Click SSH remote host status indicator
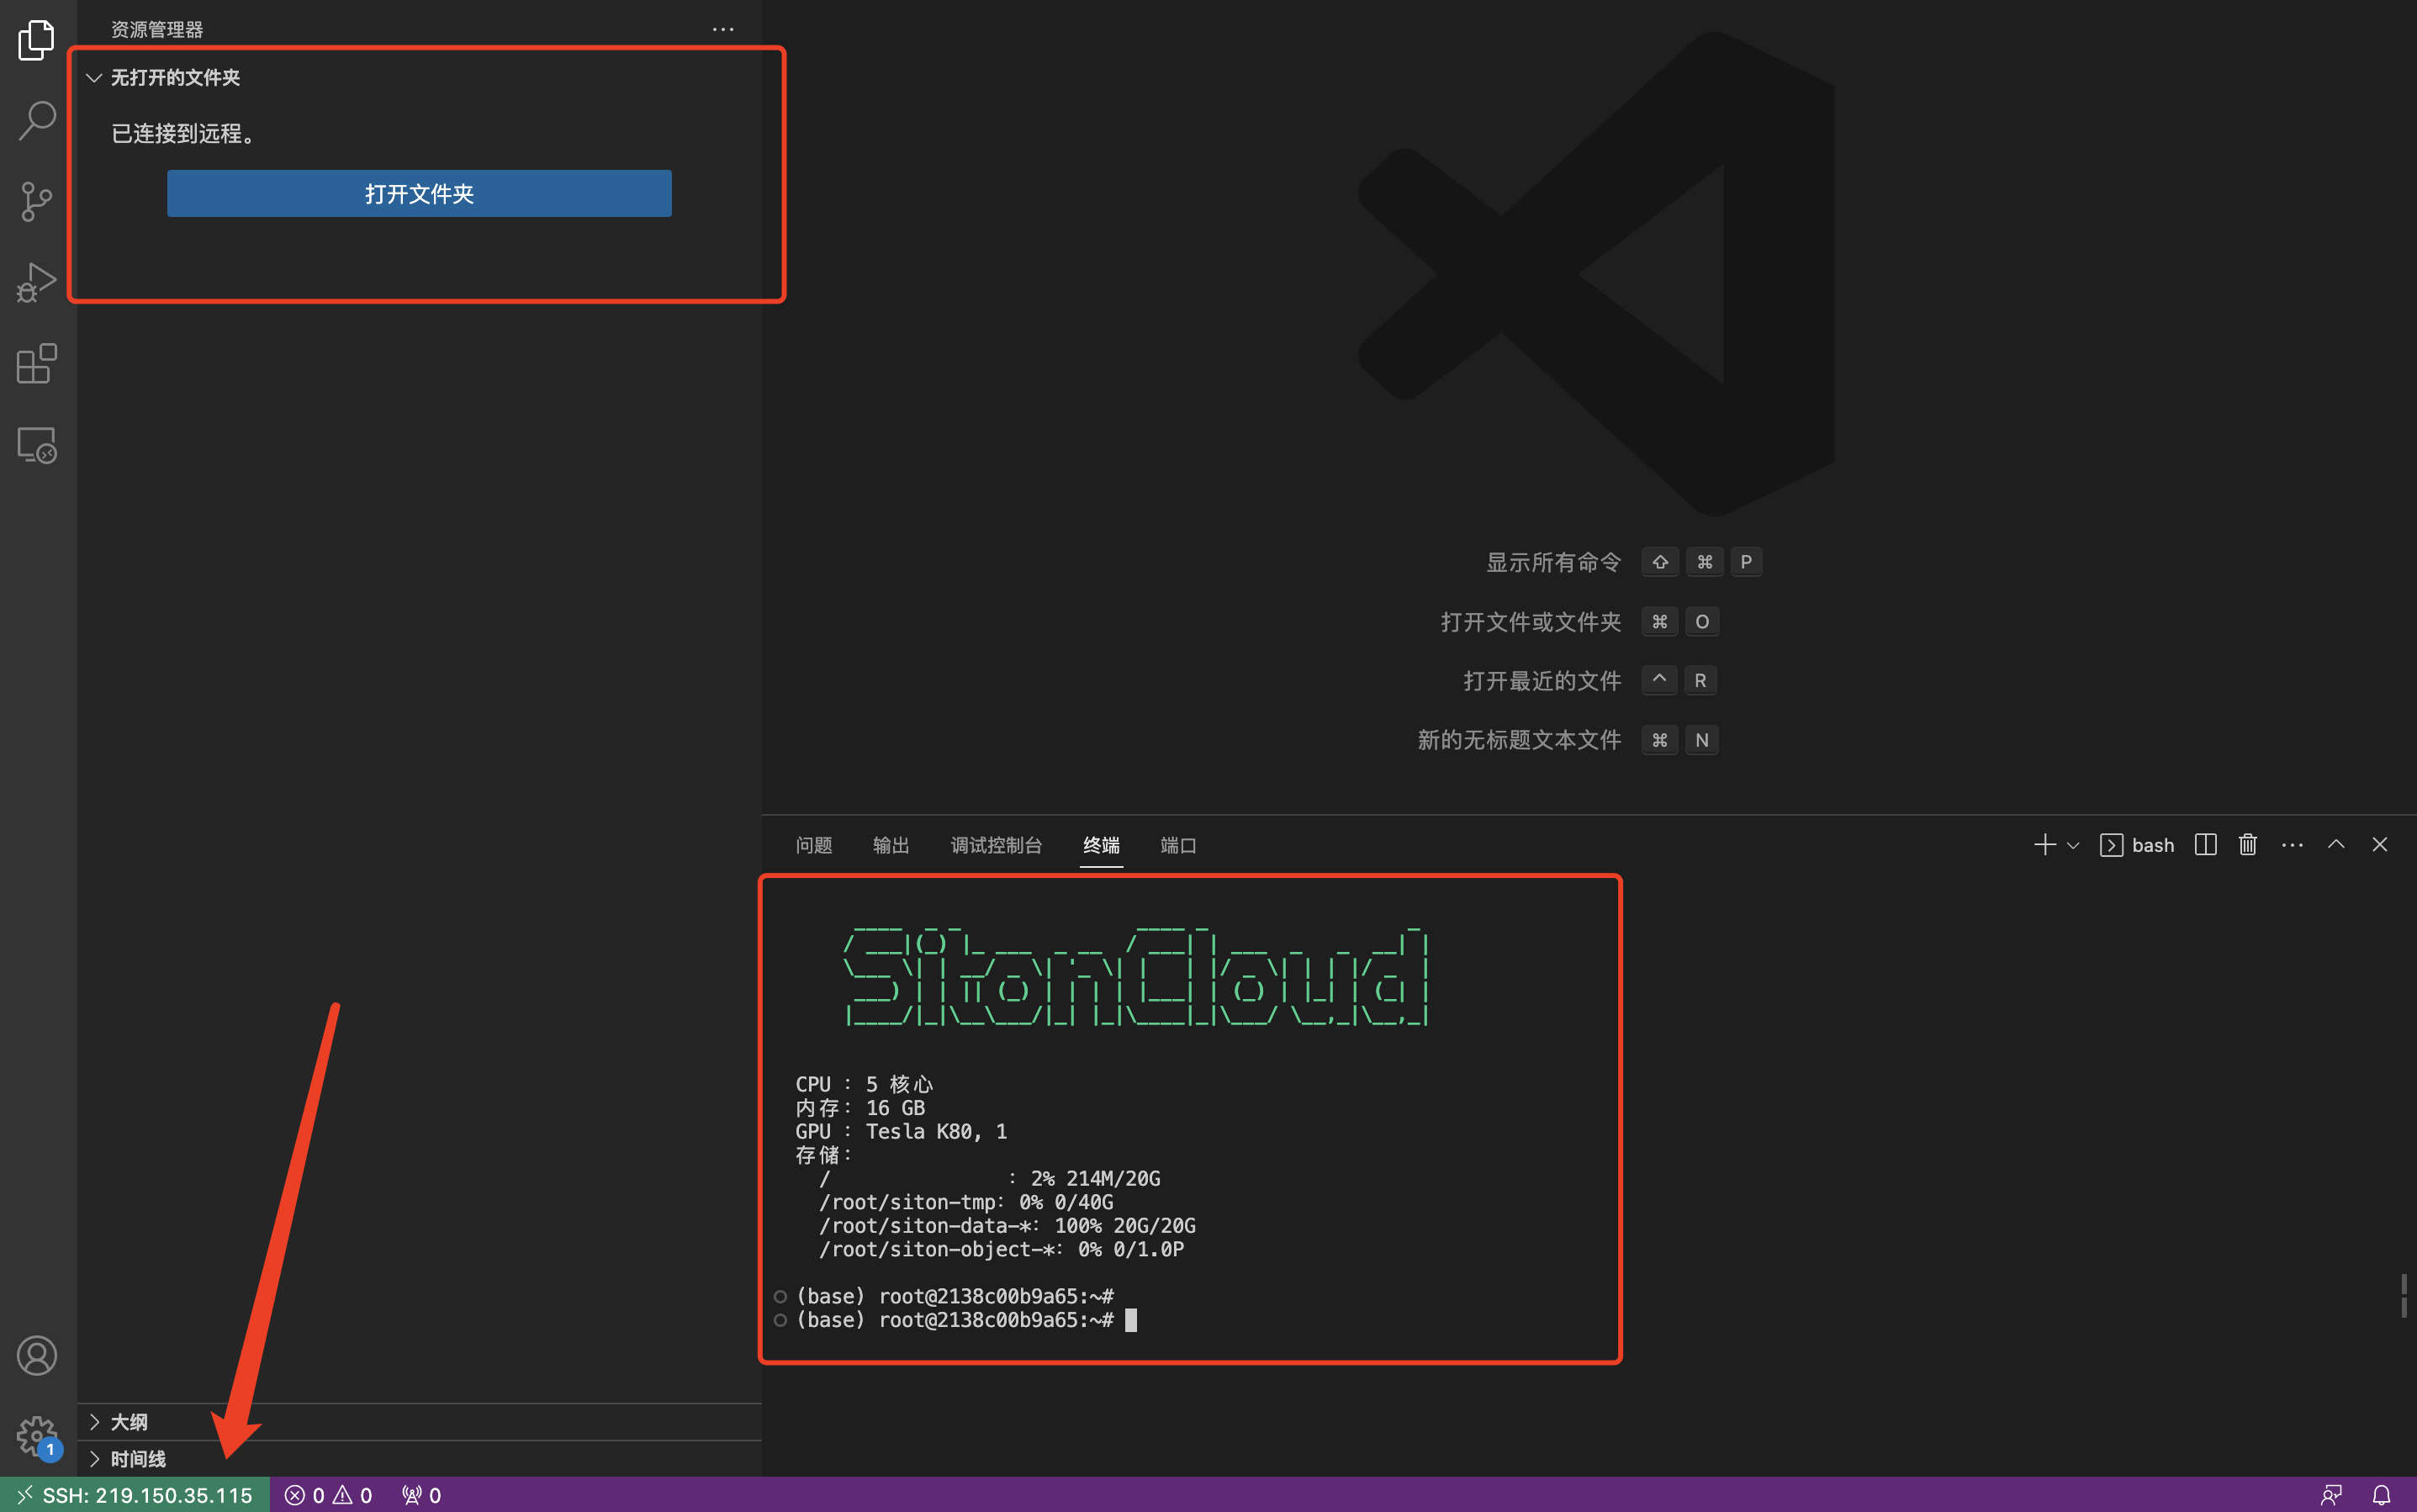This screenshot has height=1512, width=2417. [135, 1495]
